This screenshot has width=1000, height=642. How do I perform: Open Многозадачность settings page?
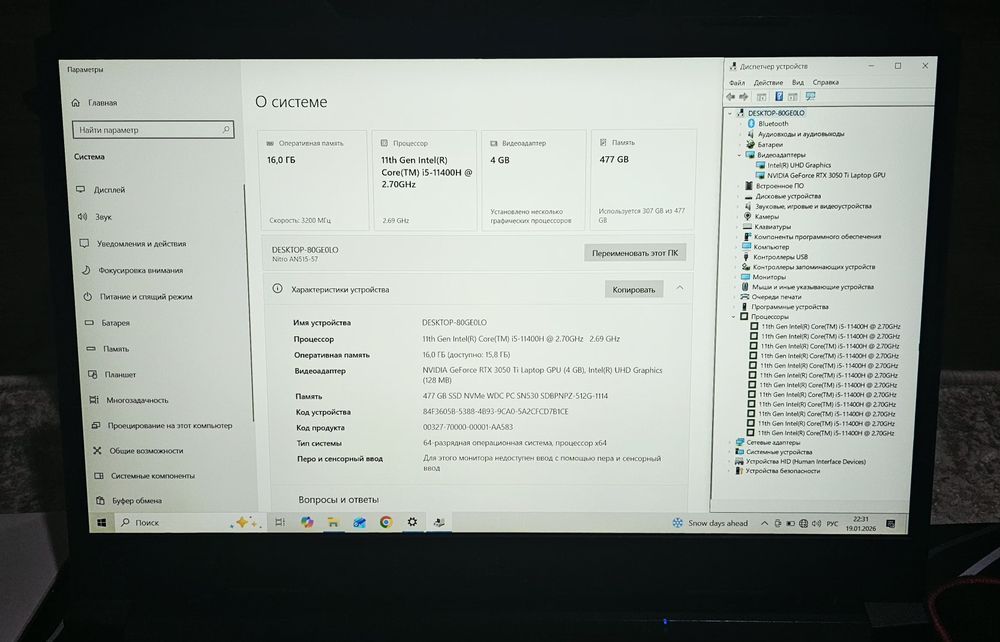tap(129, 400)
